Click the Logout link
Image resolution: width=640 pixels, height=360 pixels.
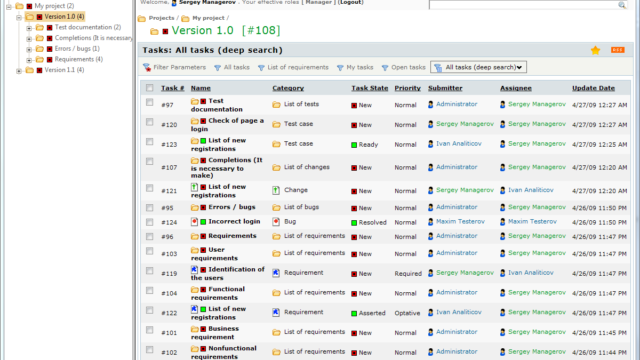coord(350,2)
